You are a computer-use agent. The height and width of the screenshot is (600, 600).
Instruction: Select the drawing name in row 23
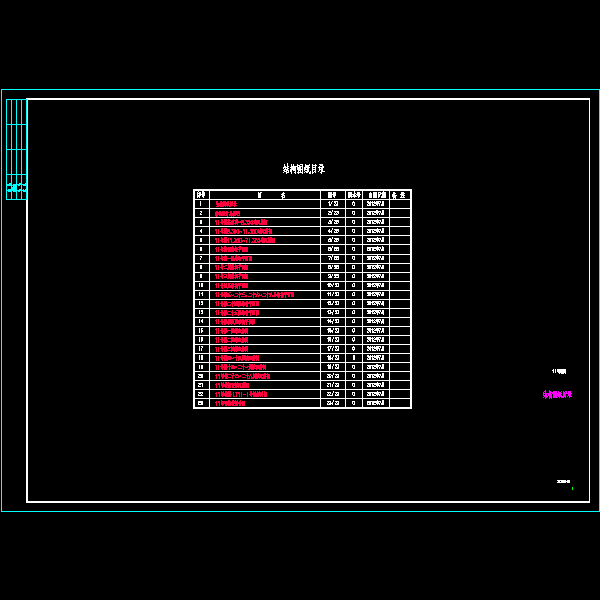230,403
